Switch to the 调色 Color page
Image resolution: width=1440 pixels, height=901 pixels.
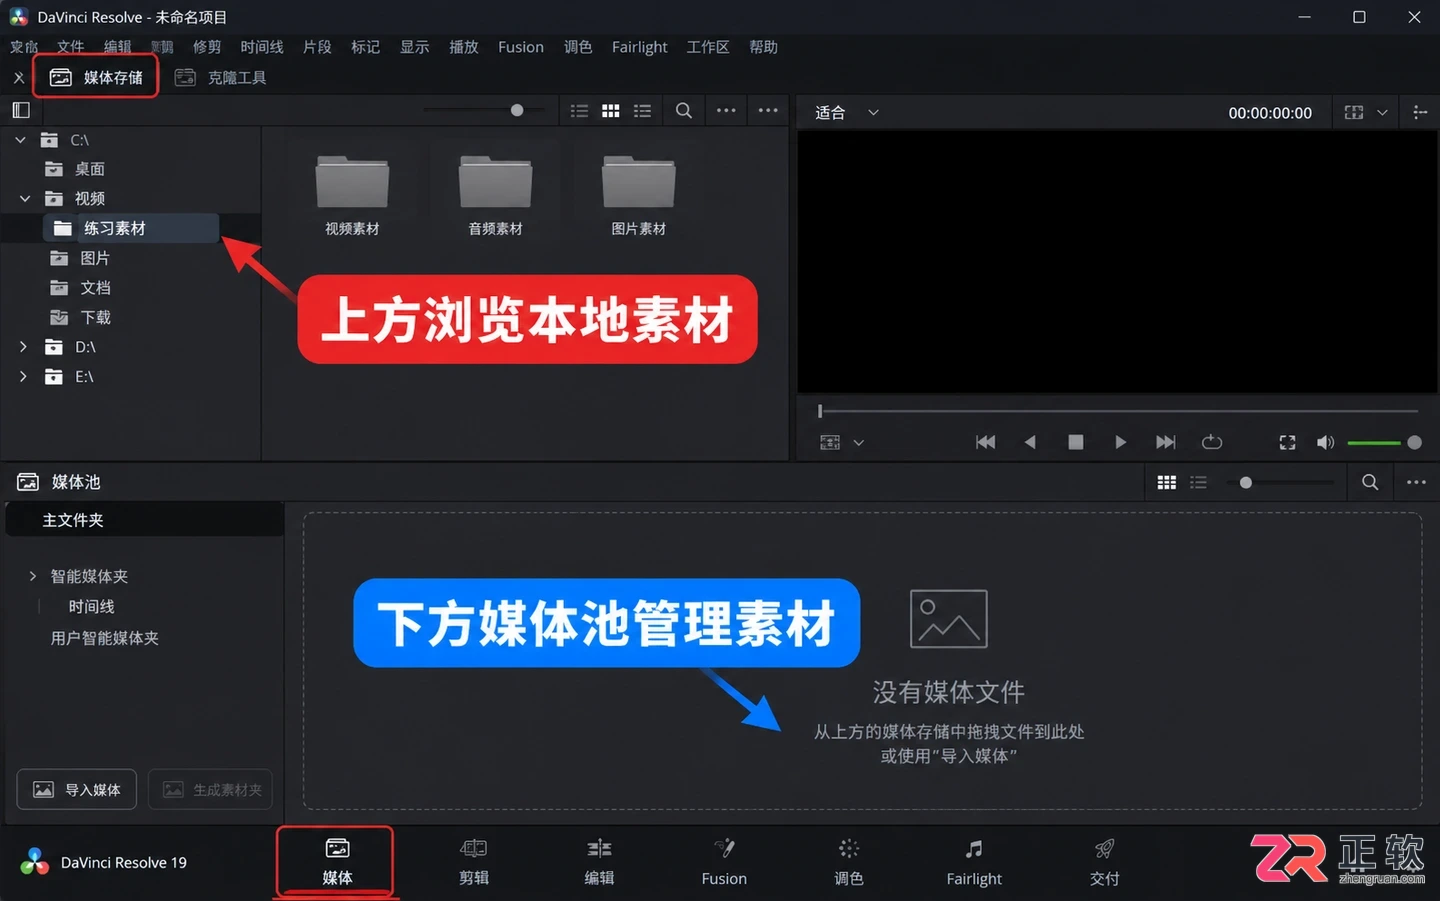pos(849,862)
